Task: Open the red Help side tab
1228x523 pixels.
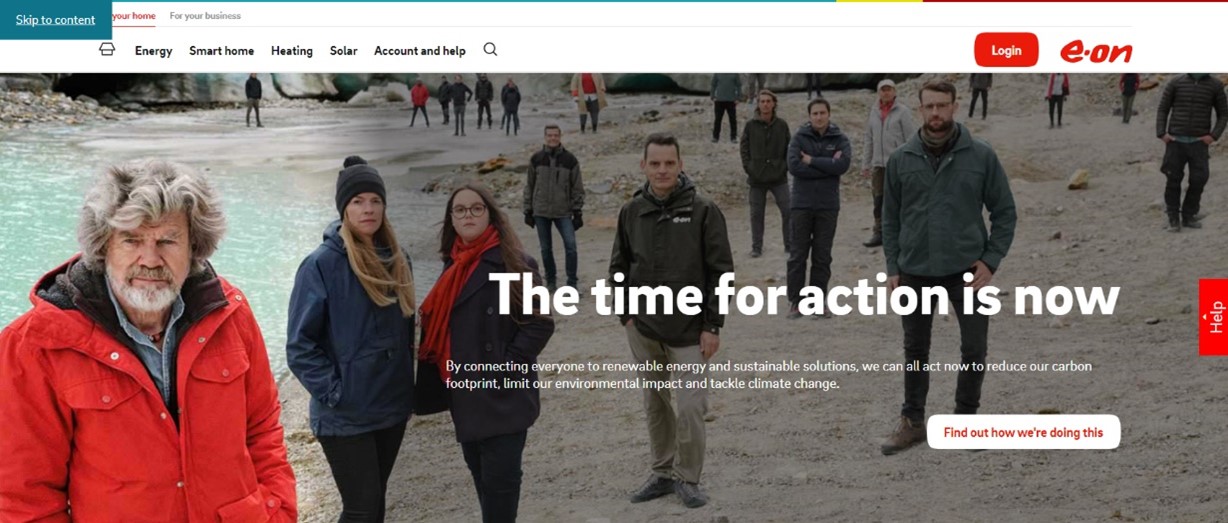Action: coord(1214,317)
